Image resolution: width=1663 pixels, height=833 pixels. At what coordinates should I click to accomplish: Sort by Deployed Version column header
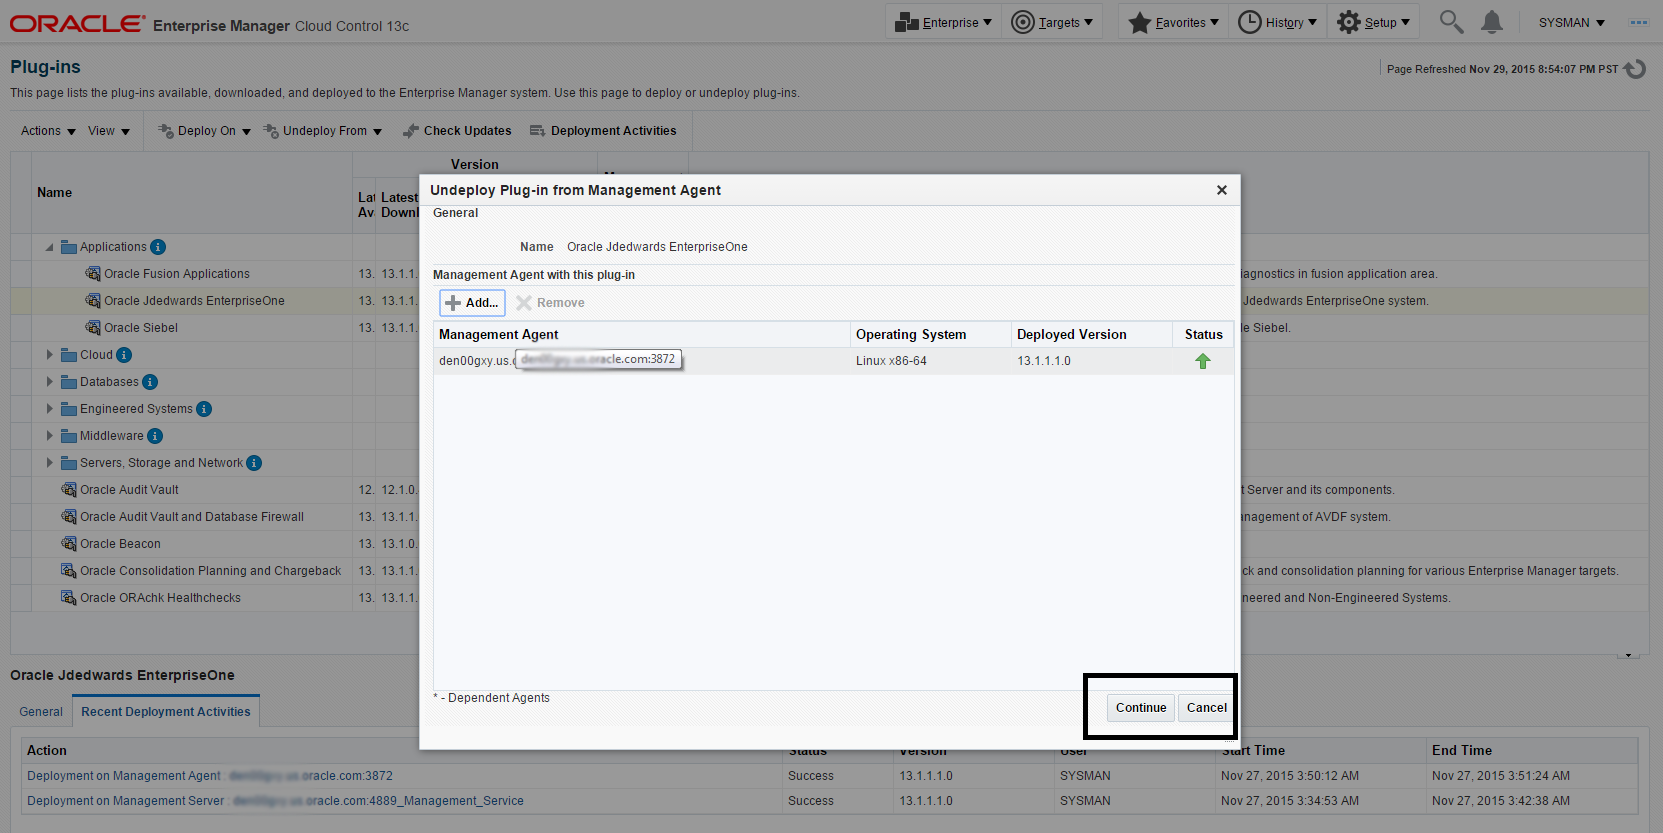coord(1091,335)
